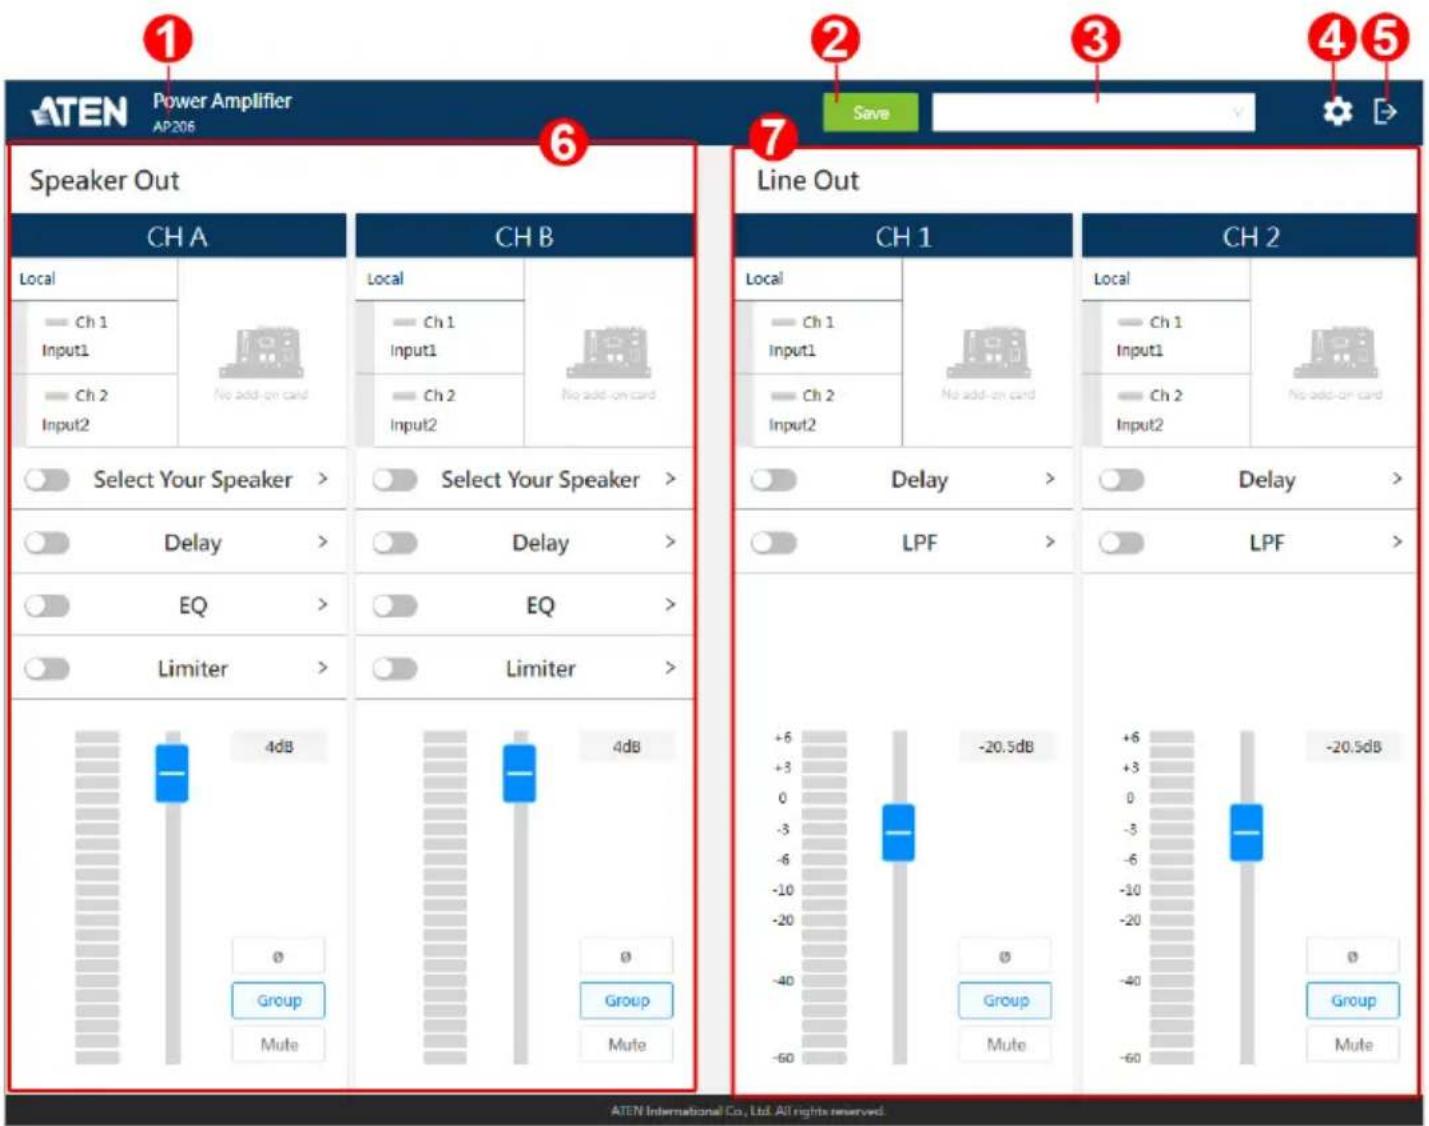The width and height of the screenshot is (1429, 1126).
Task: Invert phase (ø) on CH A
Action: point(278,956)
